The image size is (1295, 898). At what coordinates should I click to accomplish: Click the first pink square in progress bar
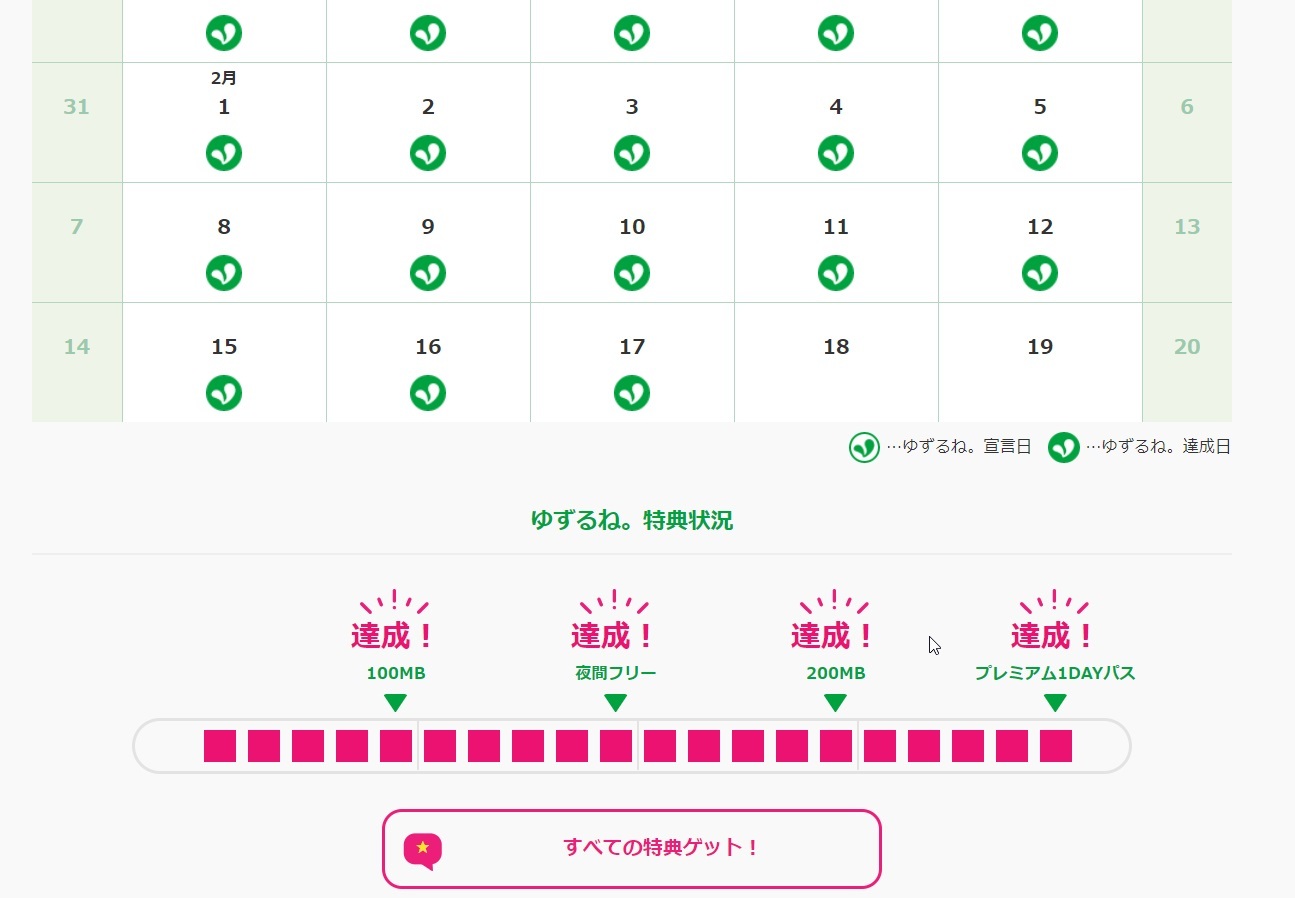tap(220, 746)
